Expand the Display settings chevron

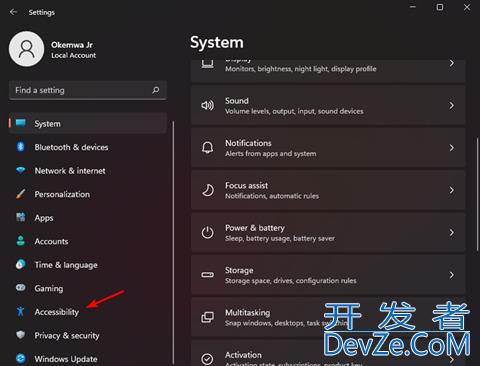pos(452,63)
